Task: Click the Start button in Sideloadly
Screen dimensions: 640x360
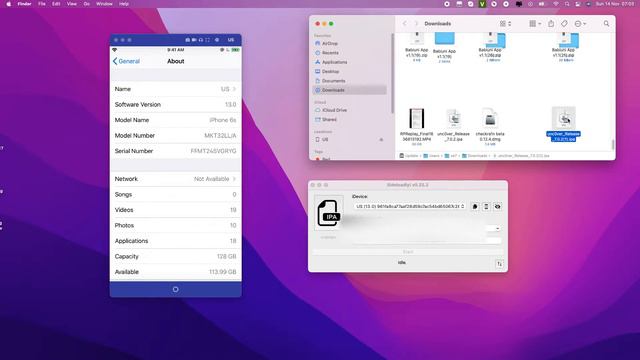Action: coord(408,252)
